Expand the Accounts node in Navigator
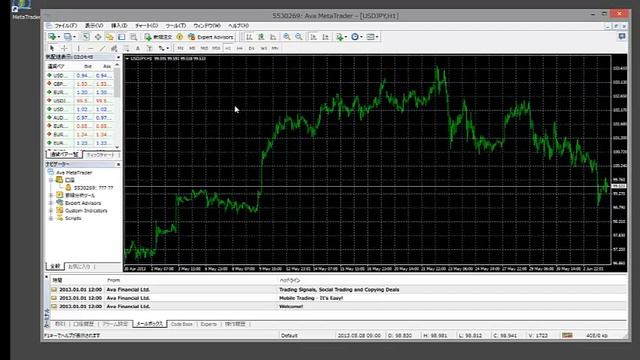Viewport: 640px width, 360px height. [51, 180]
